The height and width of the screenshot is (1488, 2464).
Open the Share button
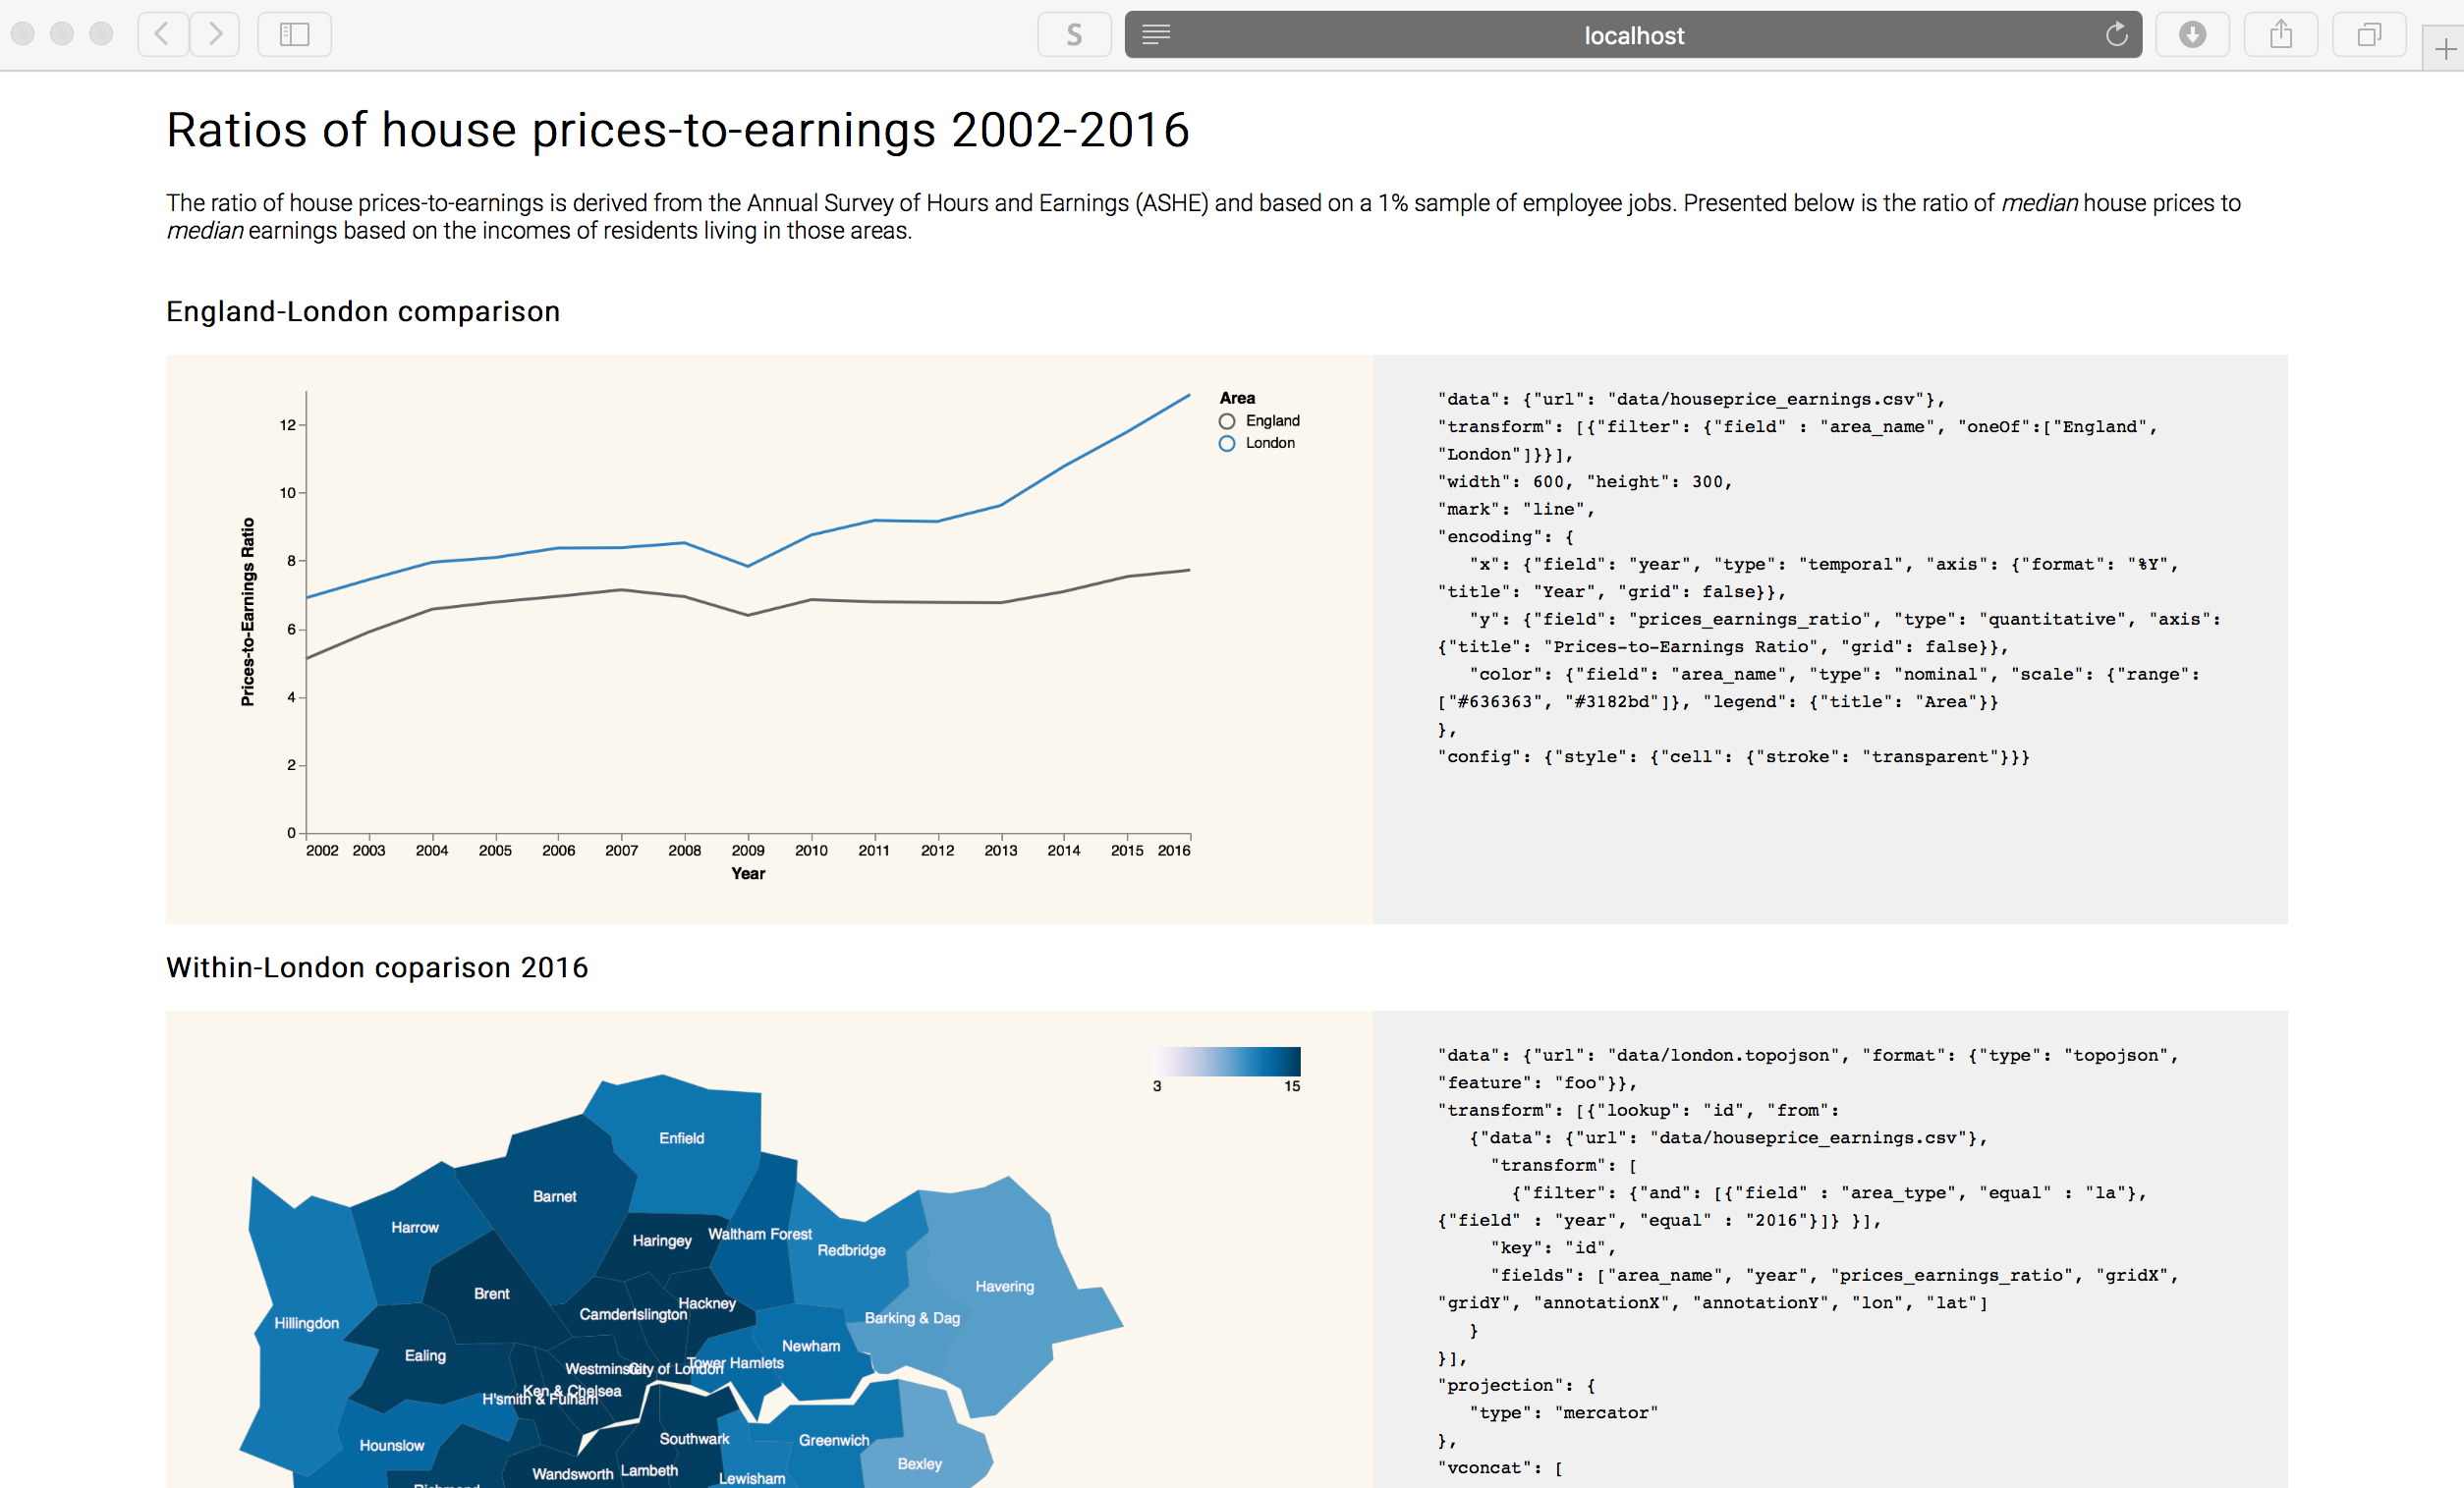point(2281,35)
